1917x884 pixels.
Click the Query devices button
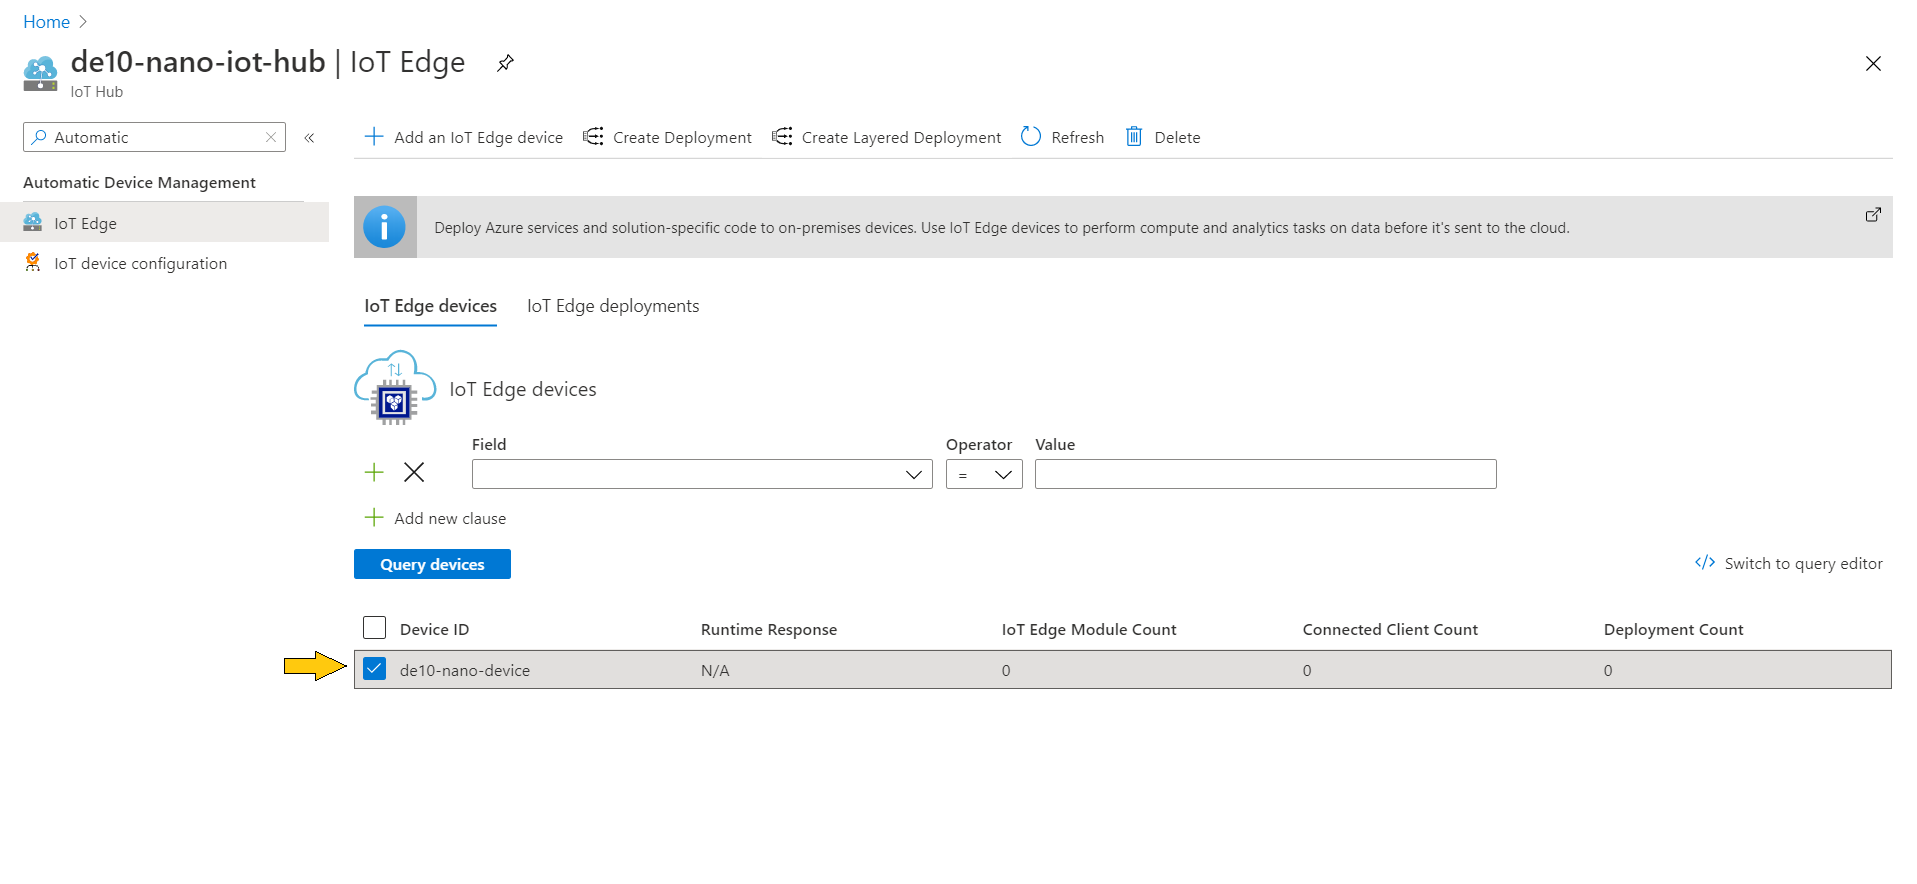432,564
